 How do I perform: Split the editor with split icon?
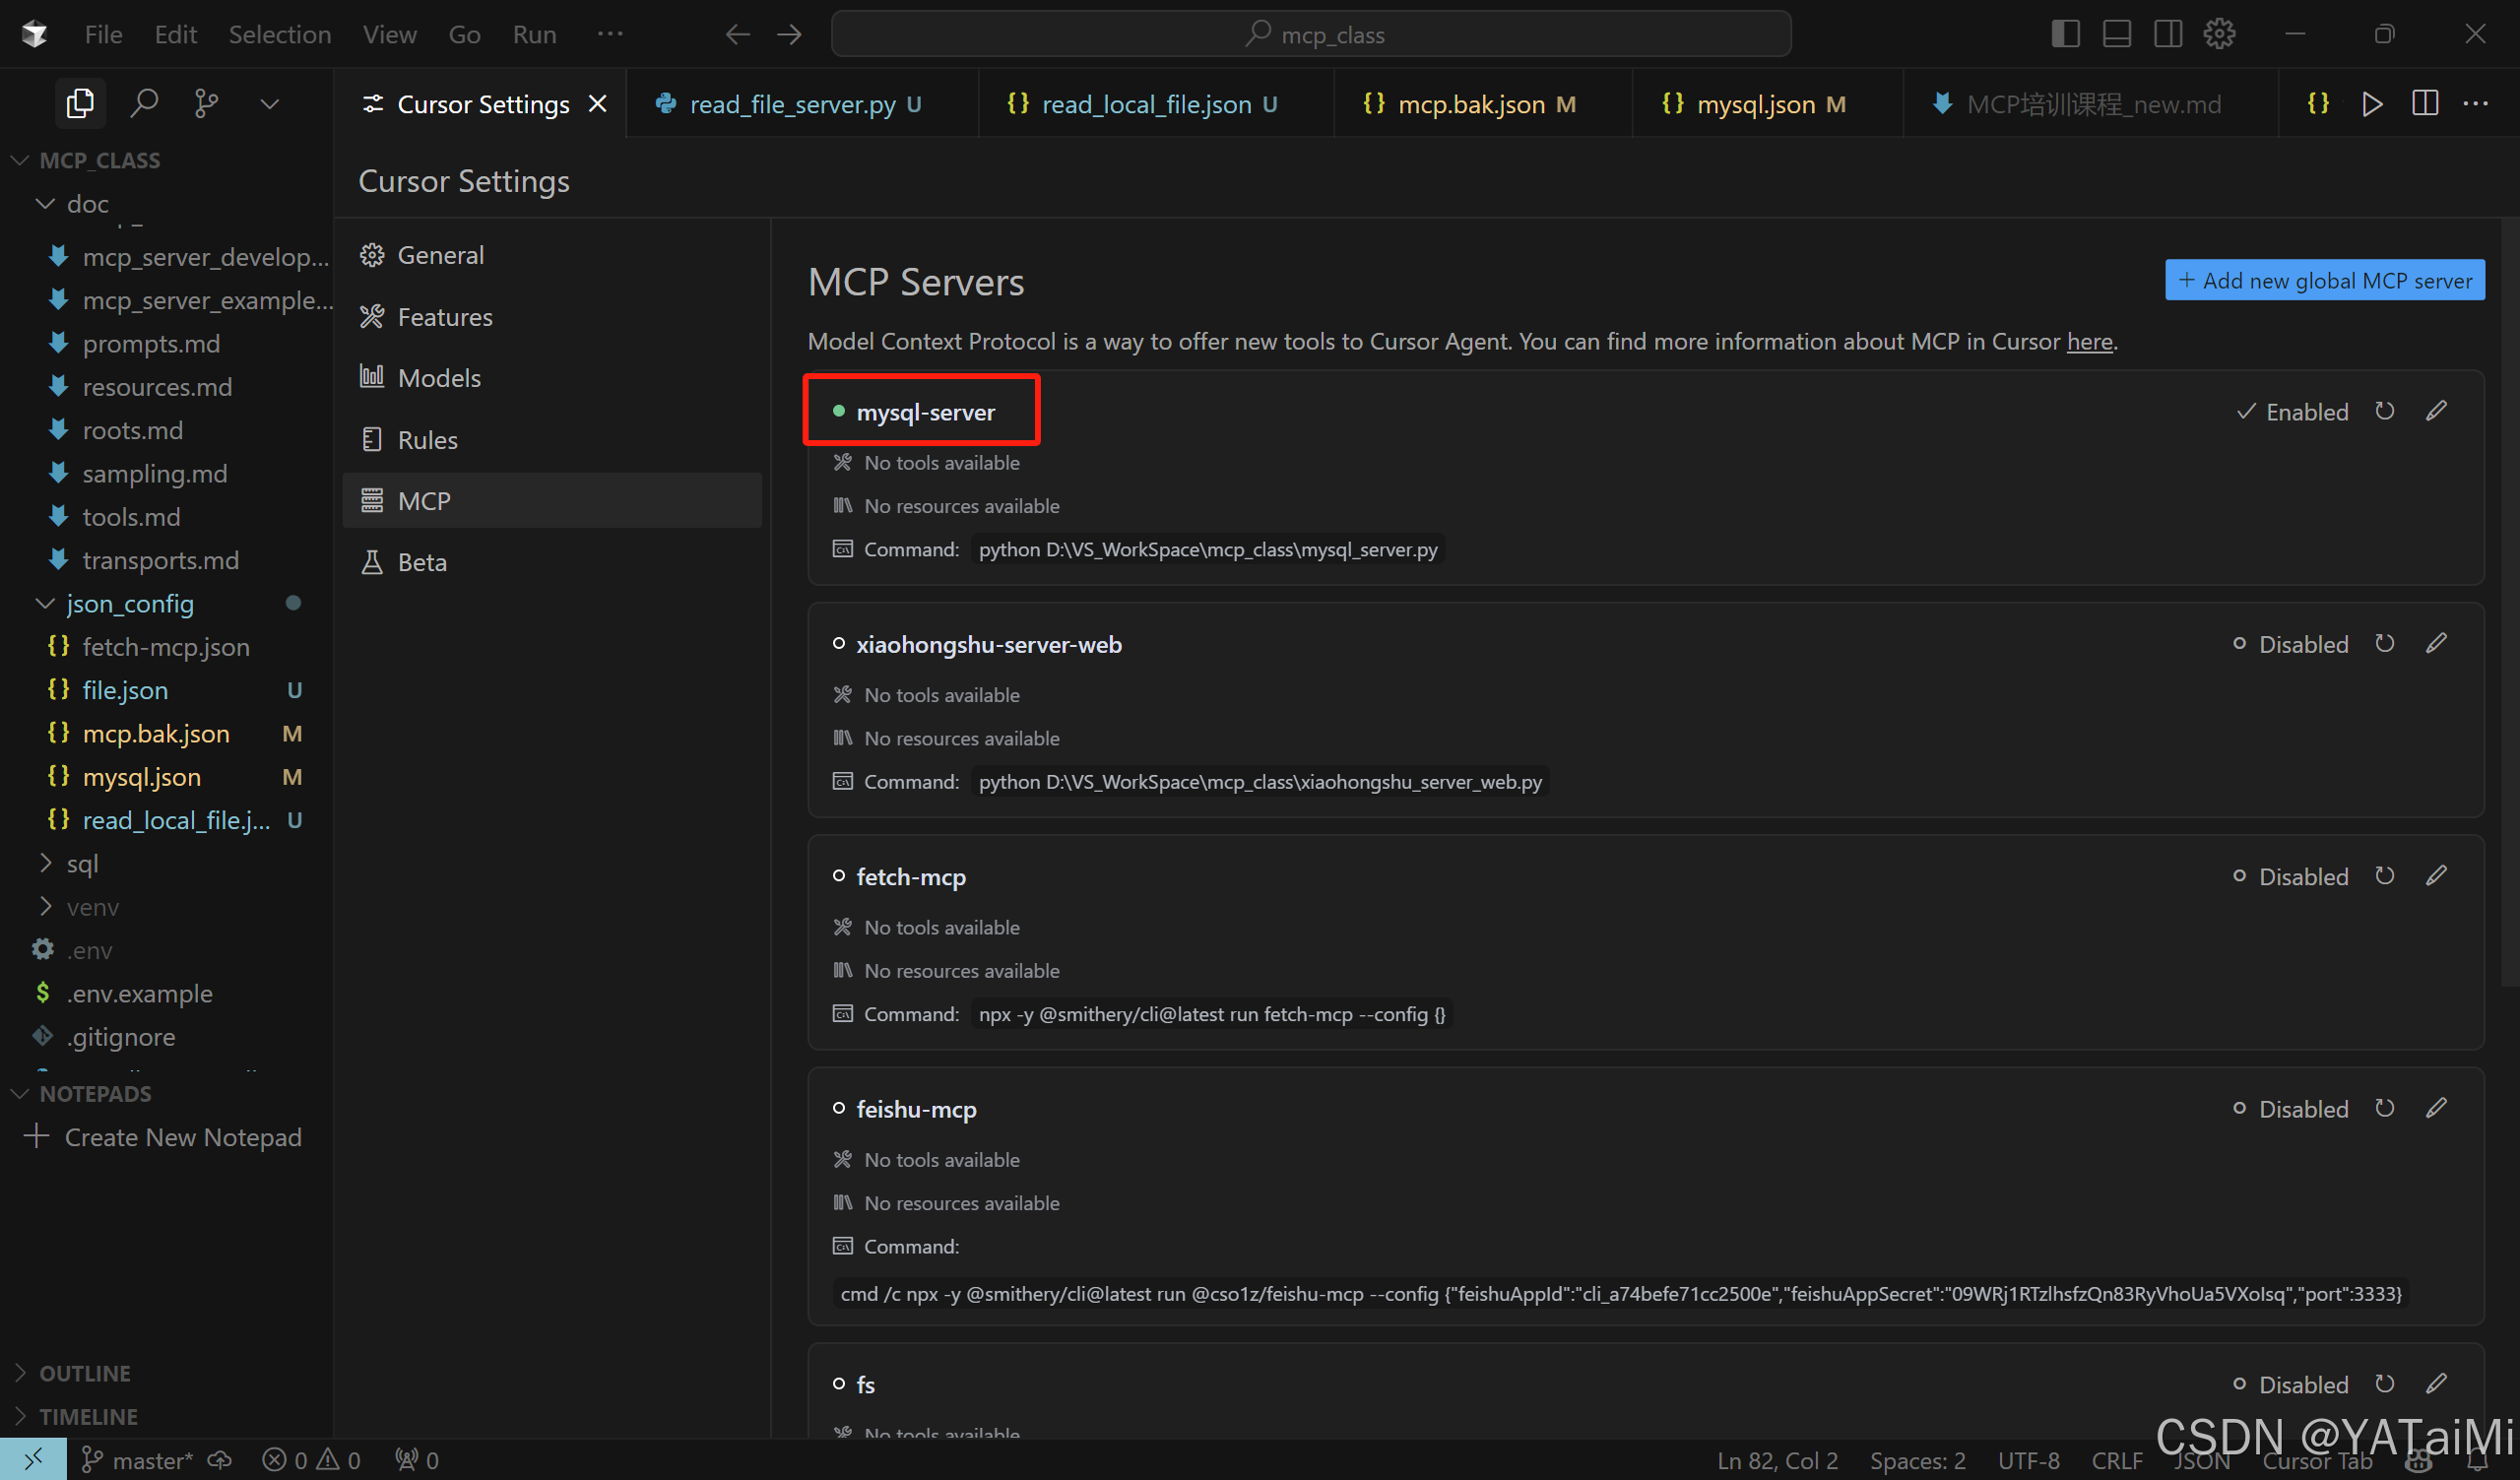click(x=2424, y=103)
